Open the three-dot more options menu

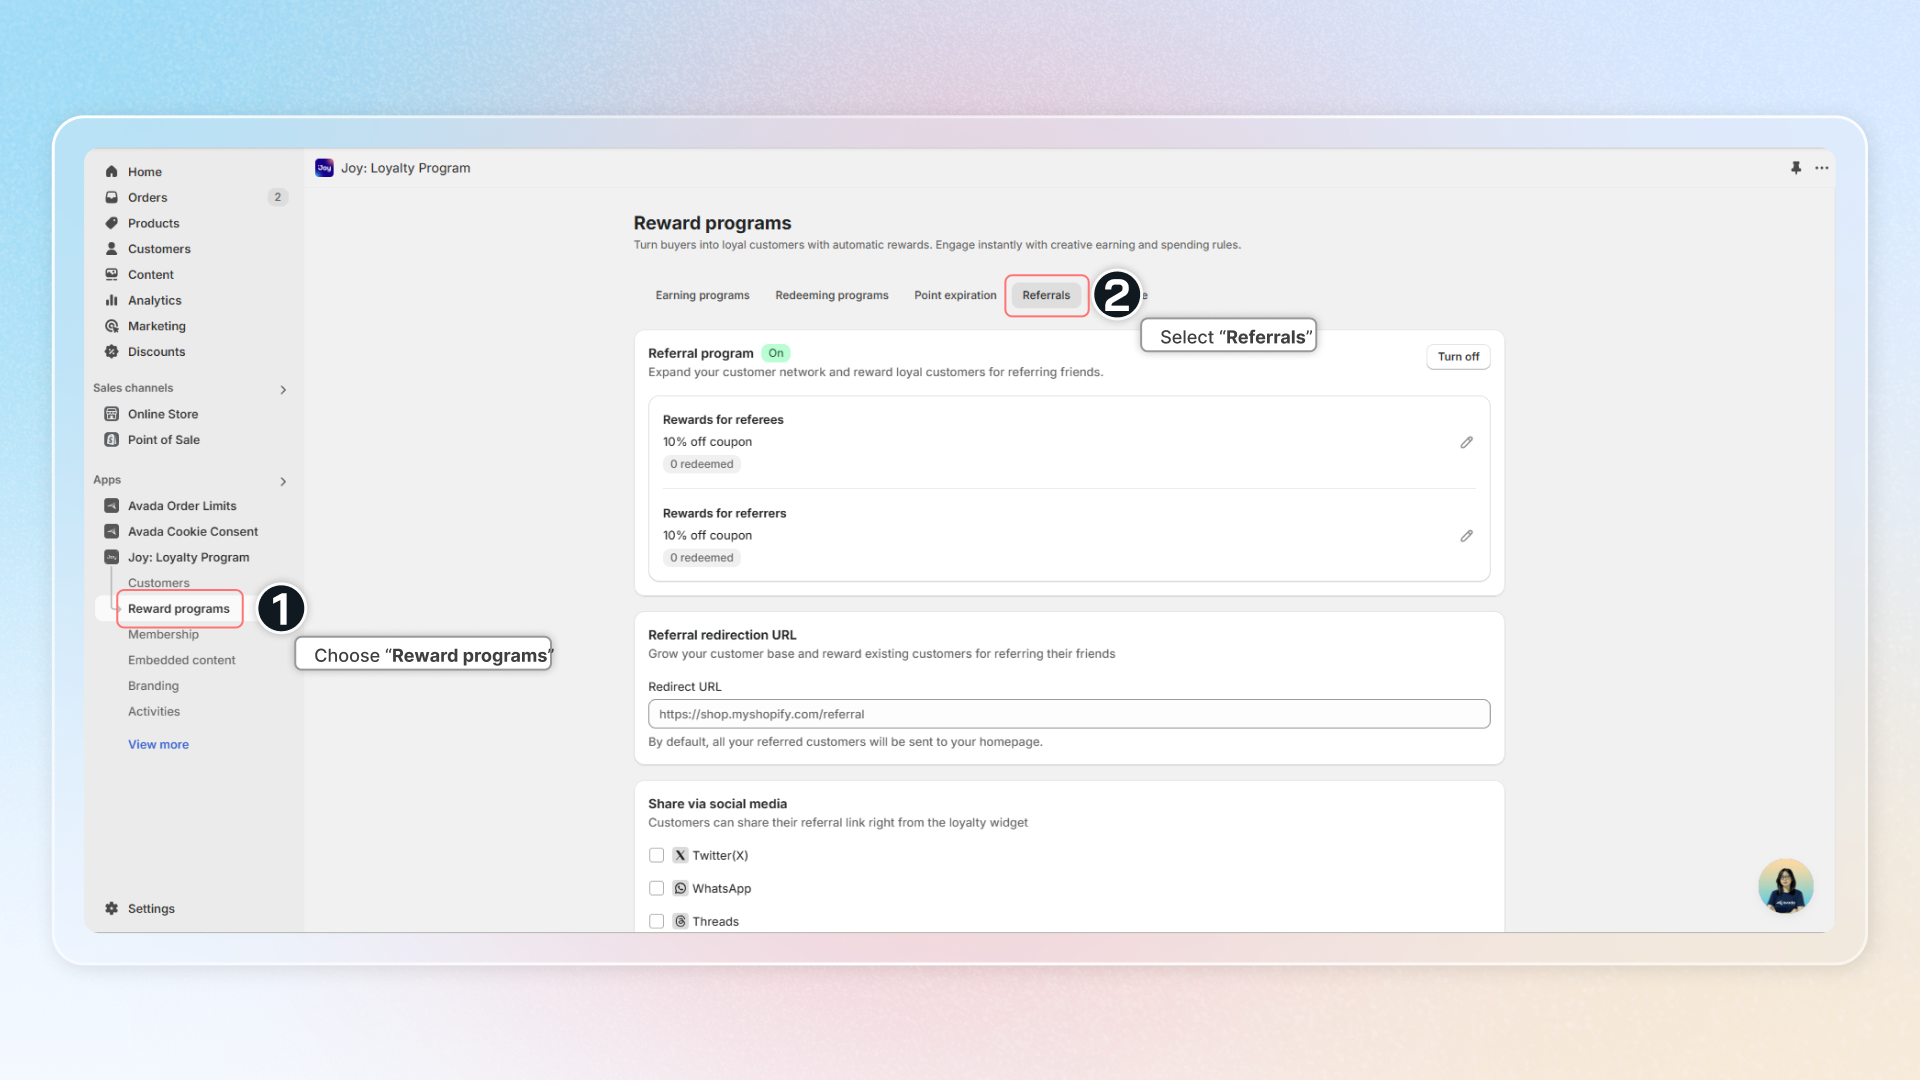tap(1822, 168)
